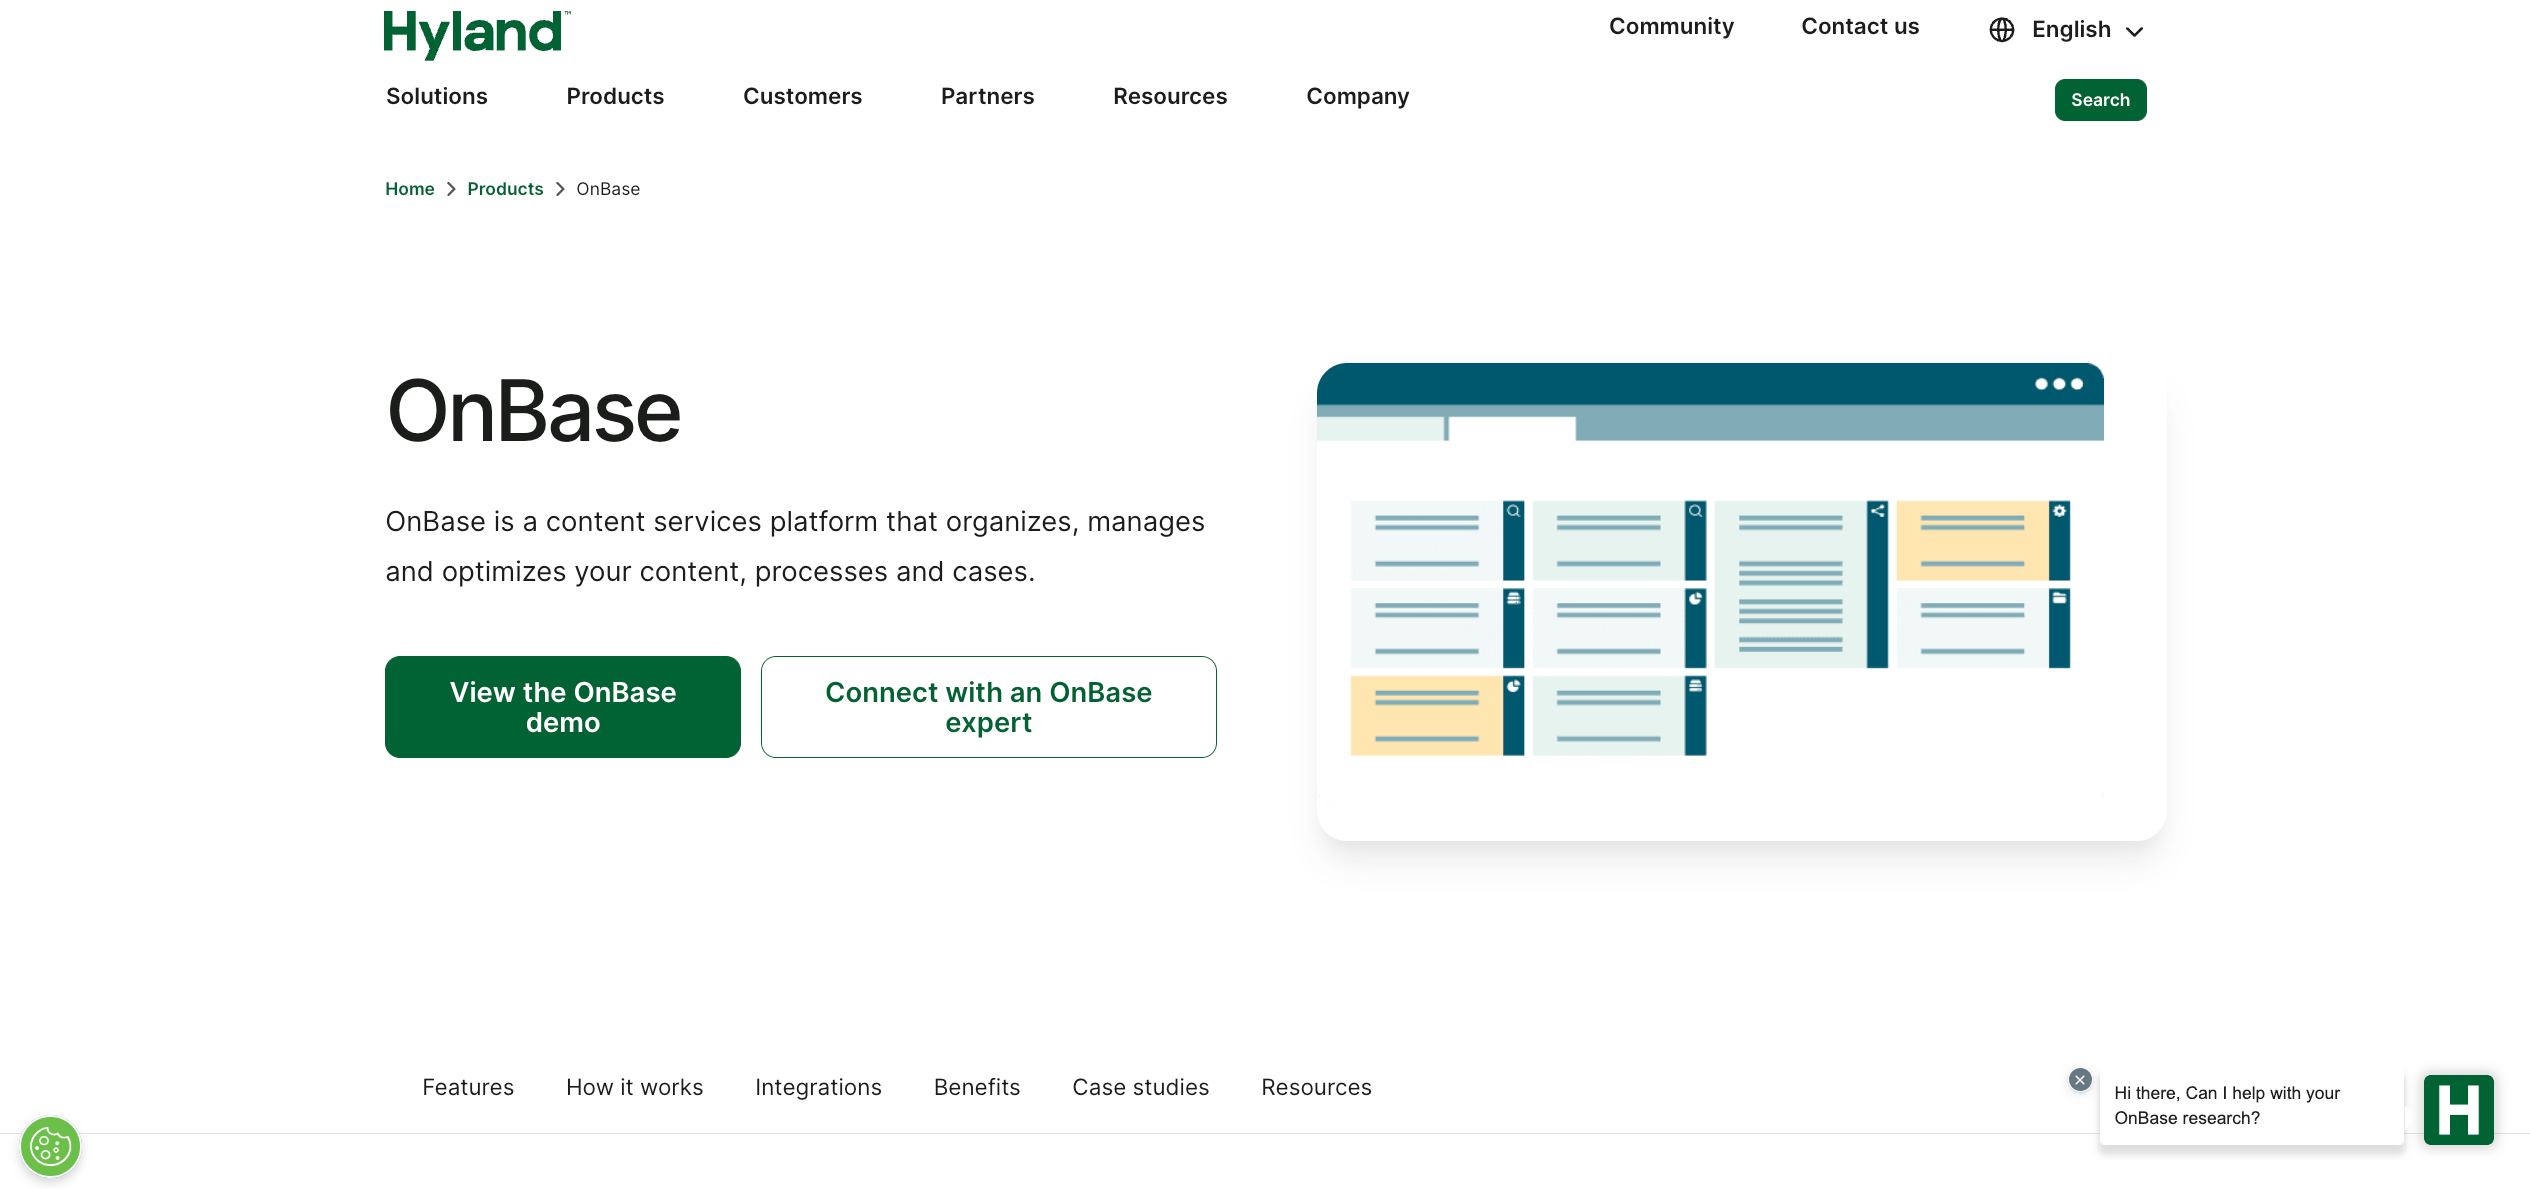Jump to the Case studies section

(1141, 1087)
